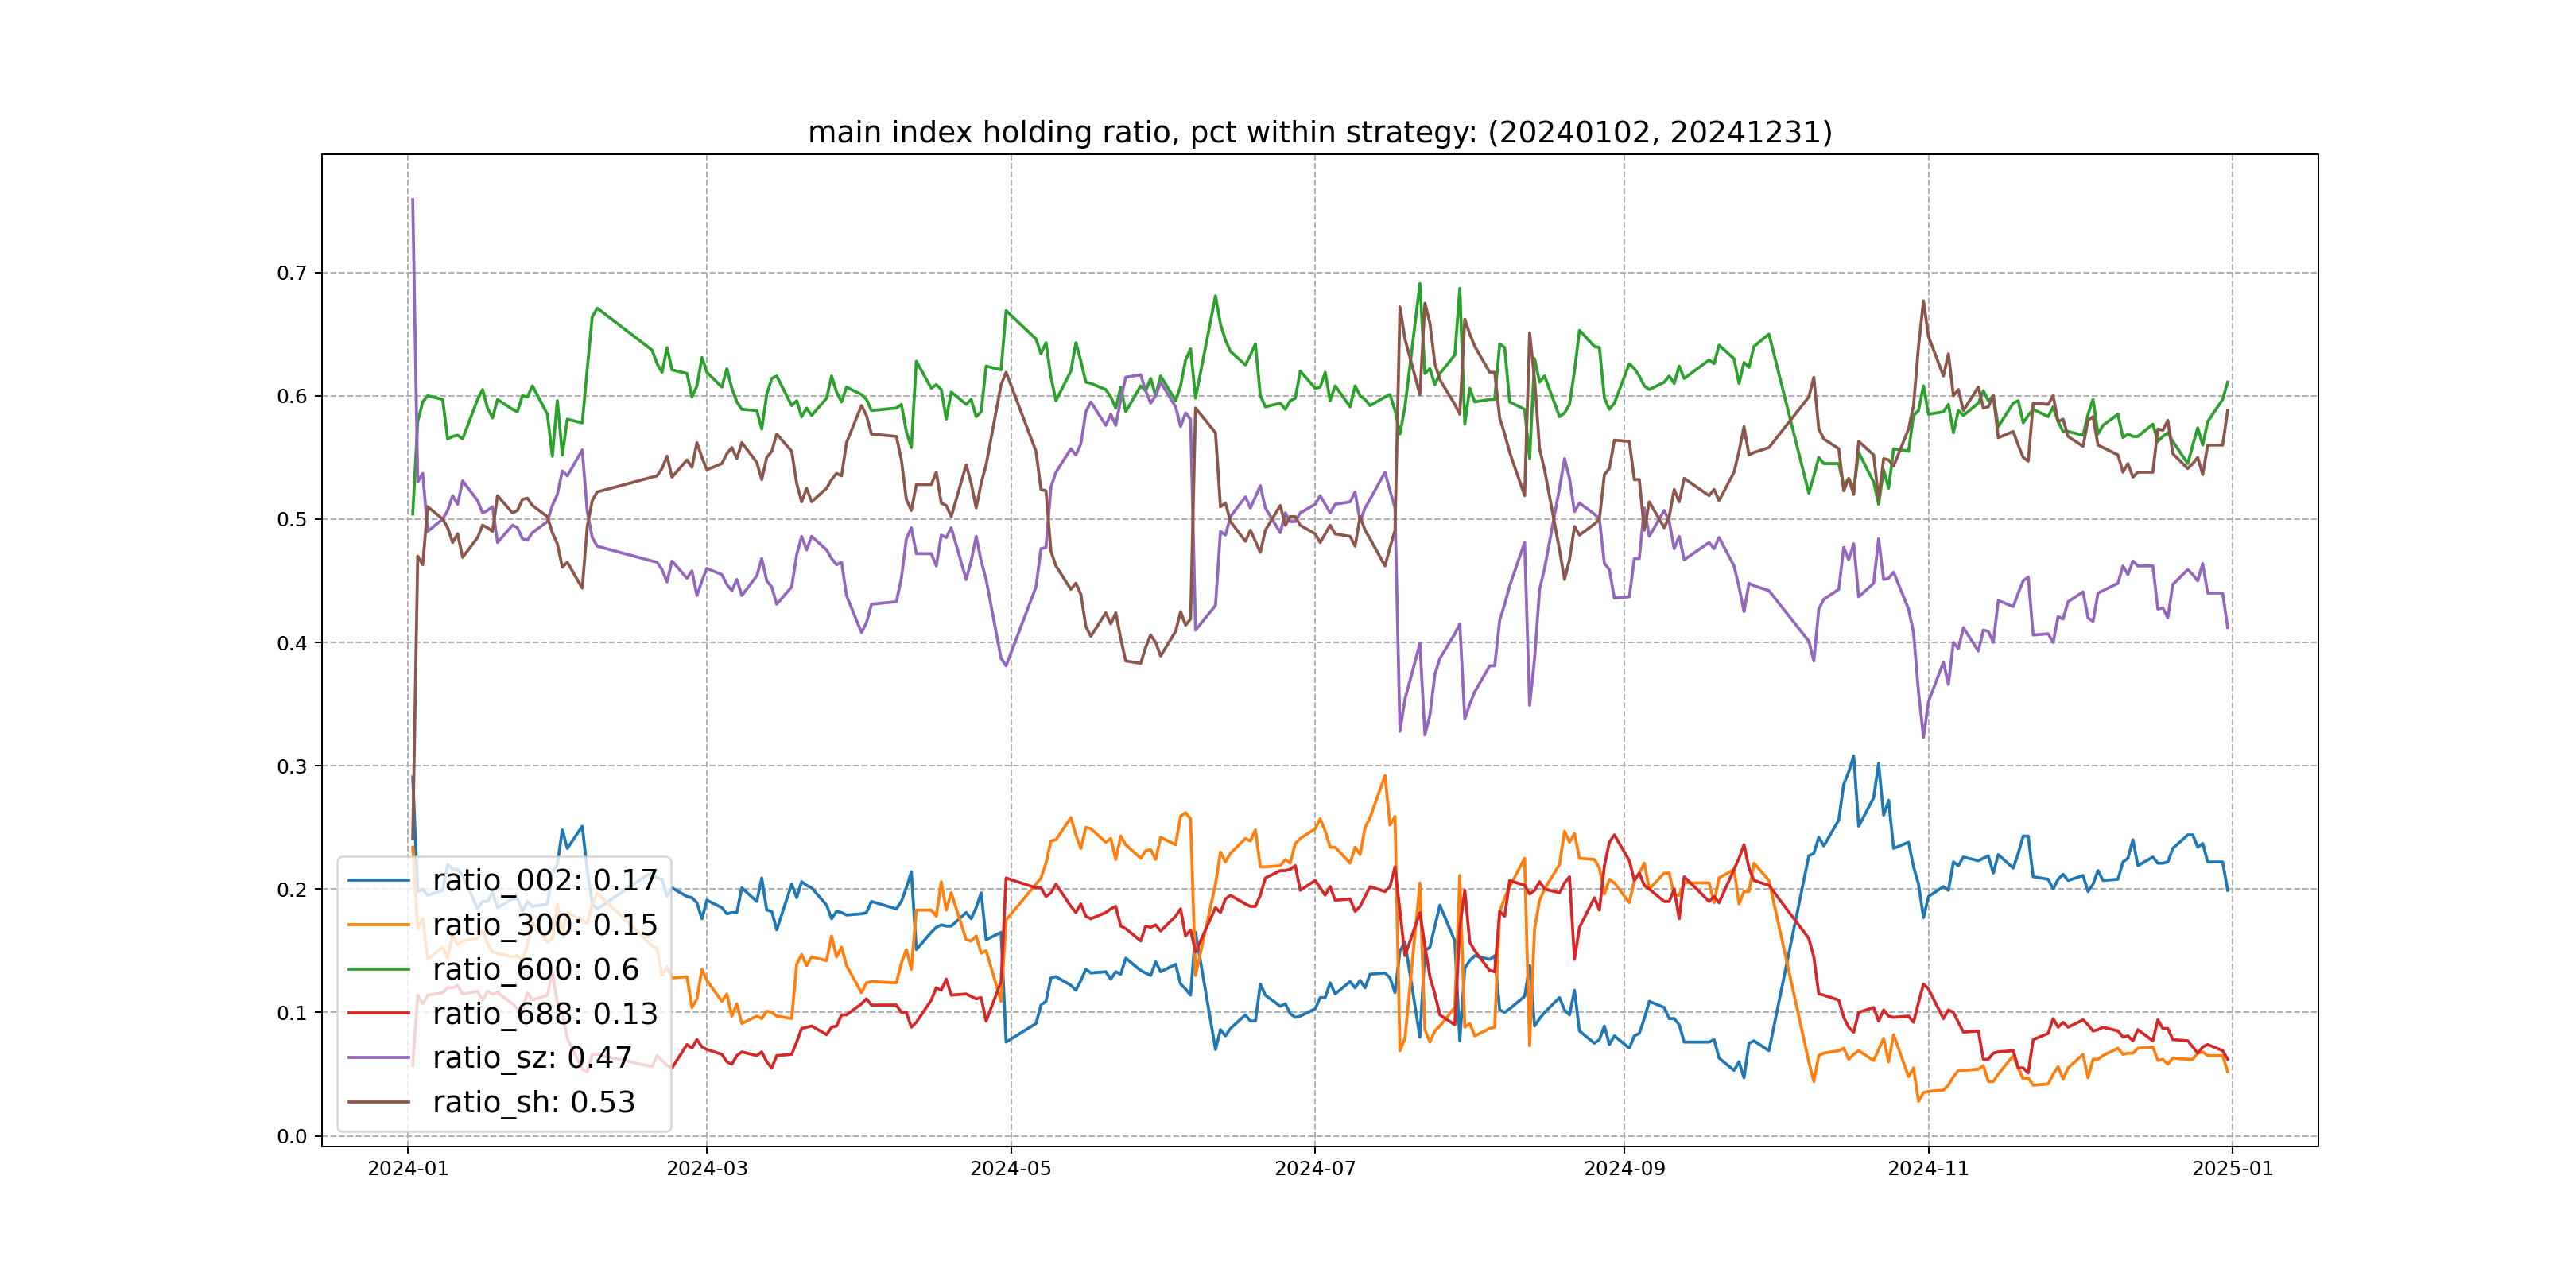Click the green ratio_600 legend line sample
This screenshot has width=2576, height=1288.
click(379, 969)
